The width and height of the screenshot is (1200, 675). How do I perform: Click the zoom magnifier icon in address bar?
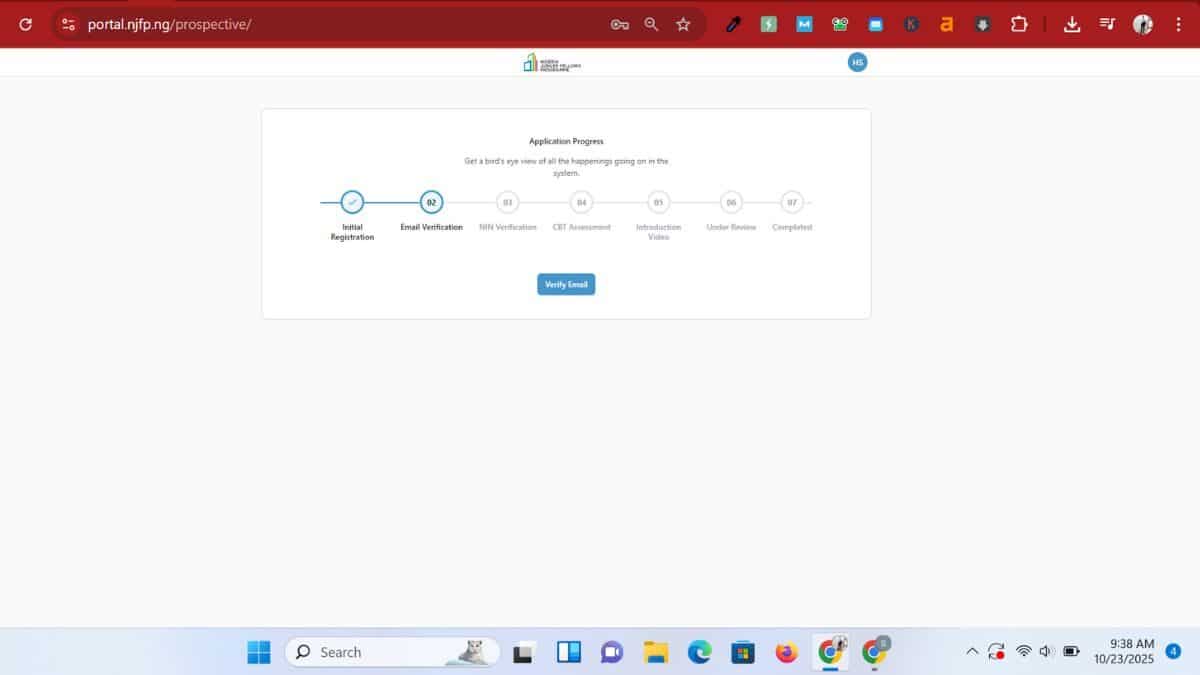[651, 24]
